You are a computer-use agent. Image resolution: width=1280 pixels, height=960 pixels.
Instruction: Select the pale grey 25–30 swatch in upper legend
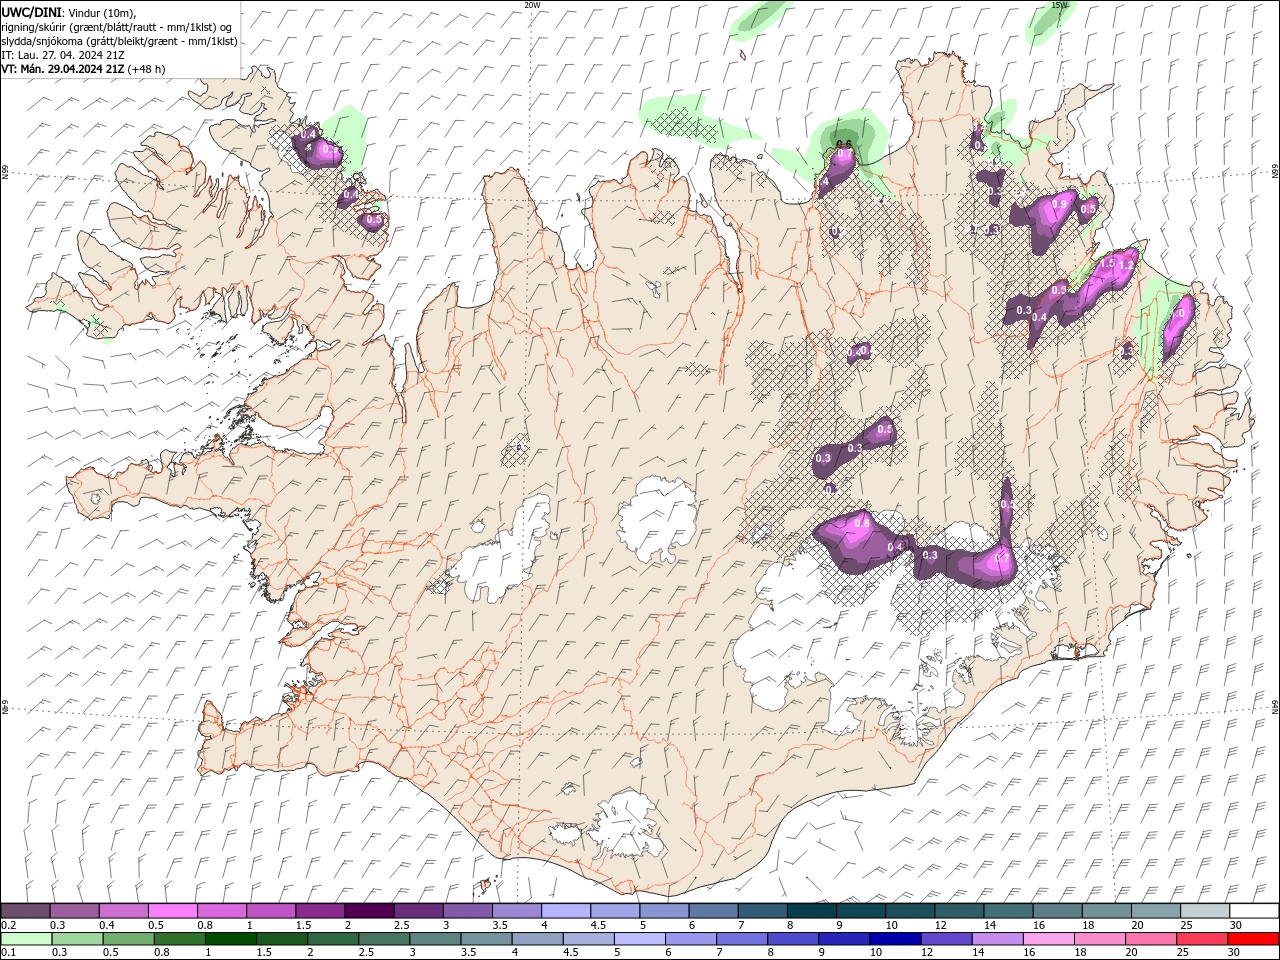tap(1205, 911)
